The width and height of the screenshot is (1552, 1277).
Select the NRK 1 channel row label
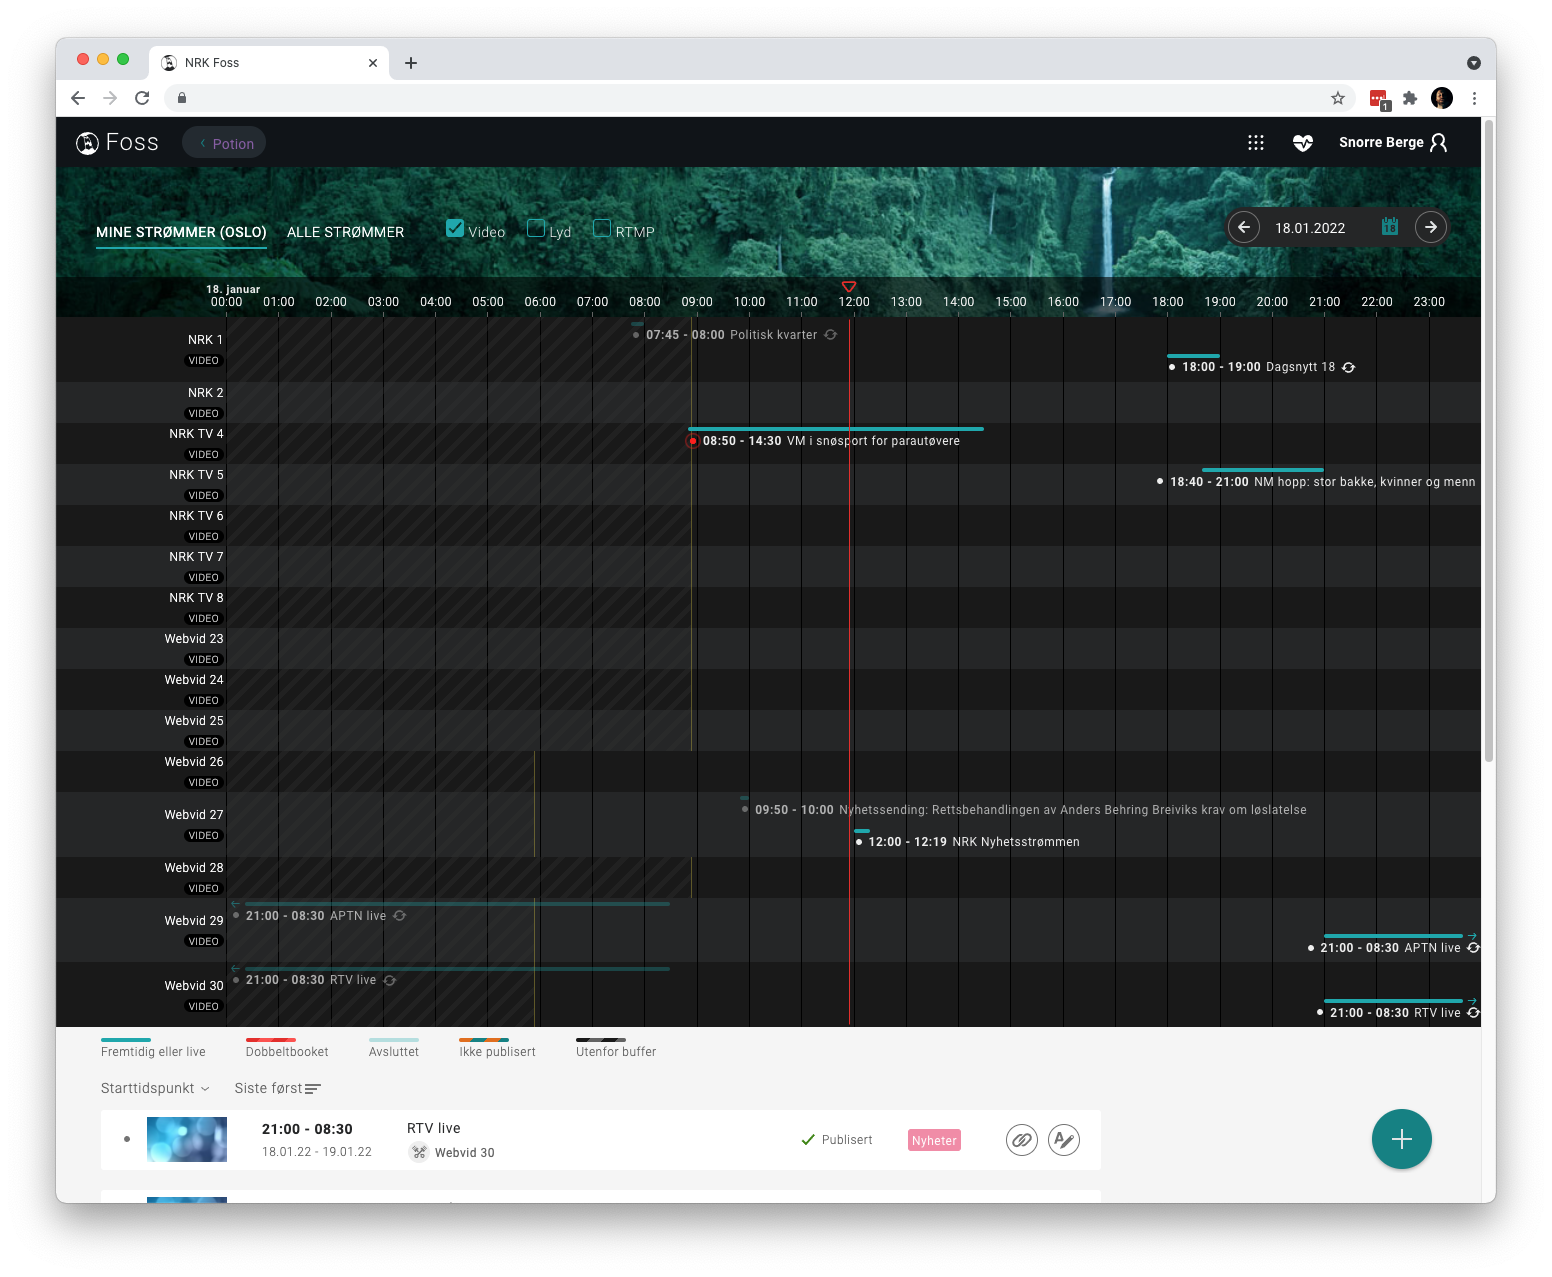click(205, 340)
